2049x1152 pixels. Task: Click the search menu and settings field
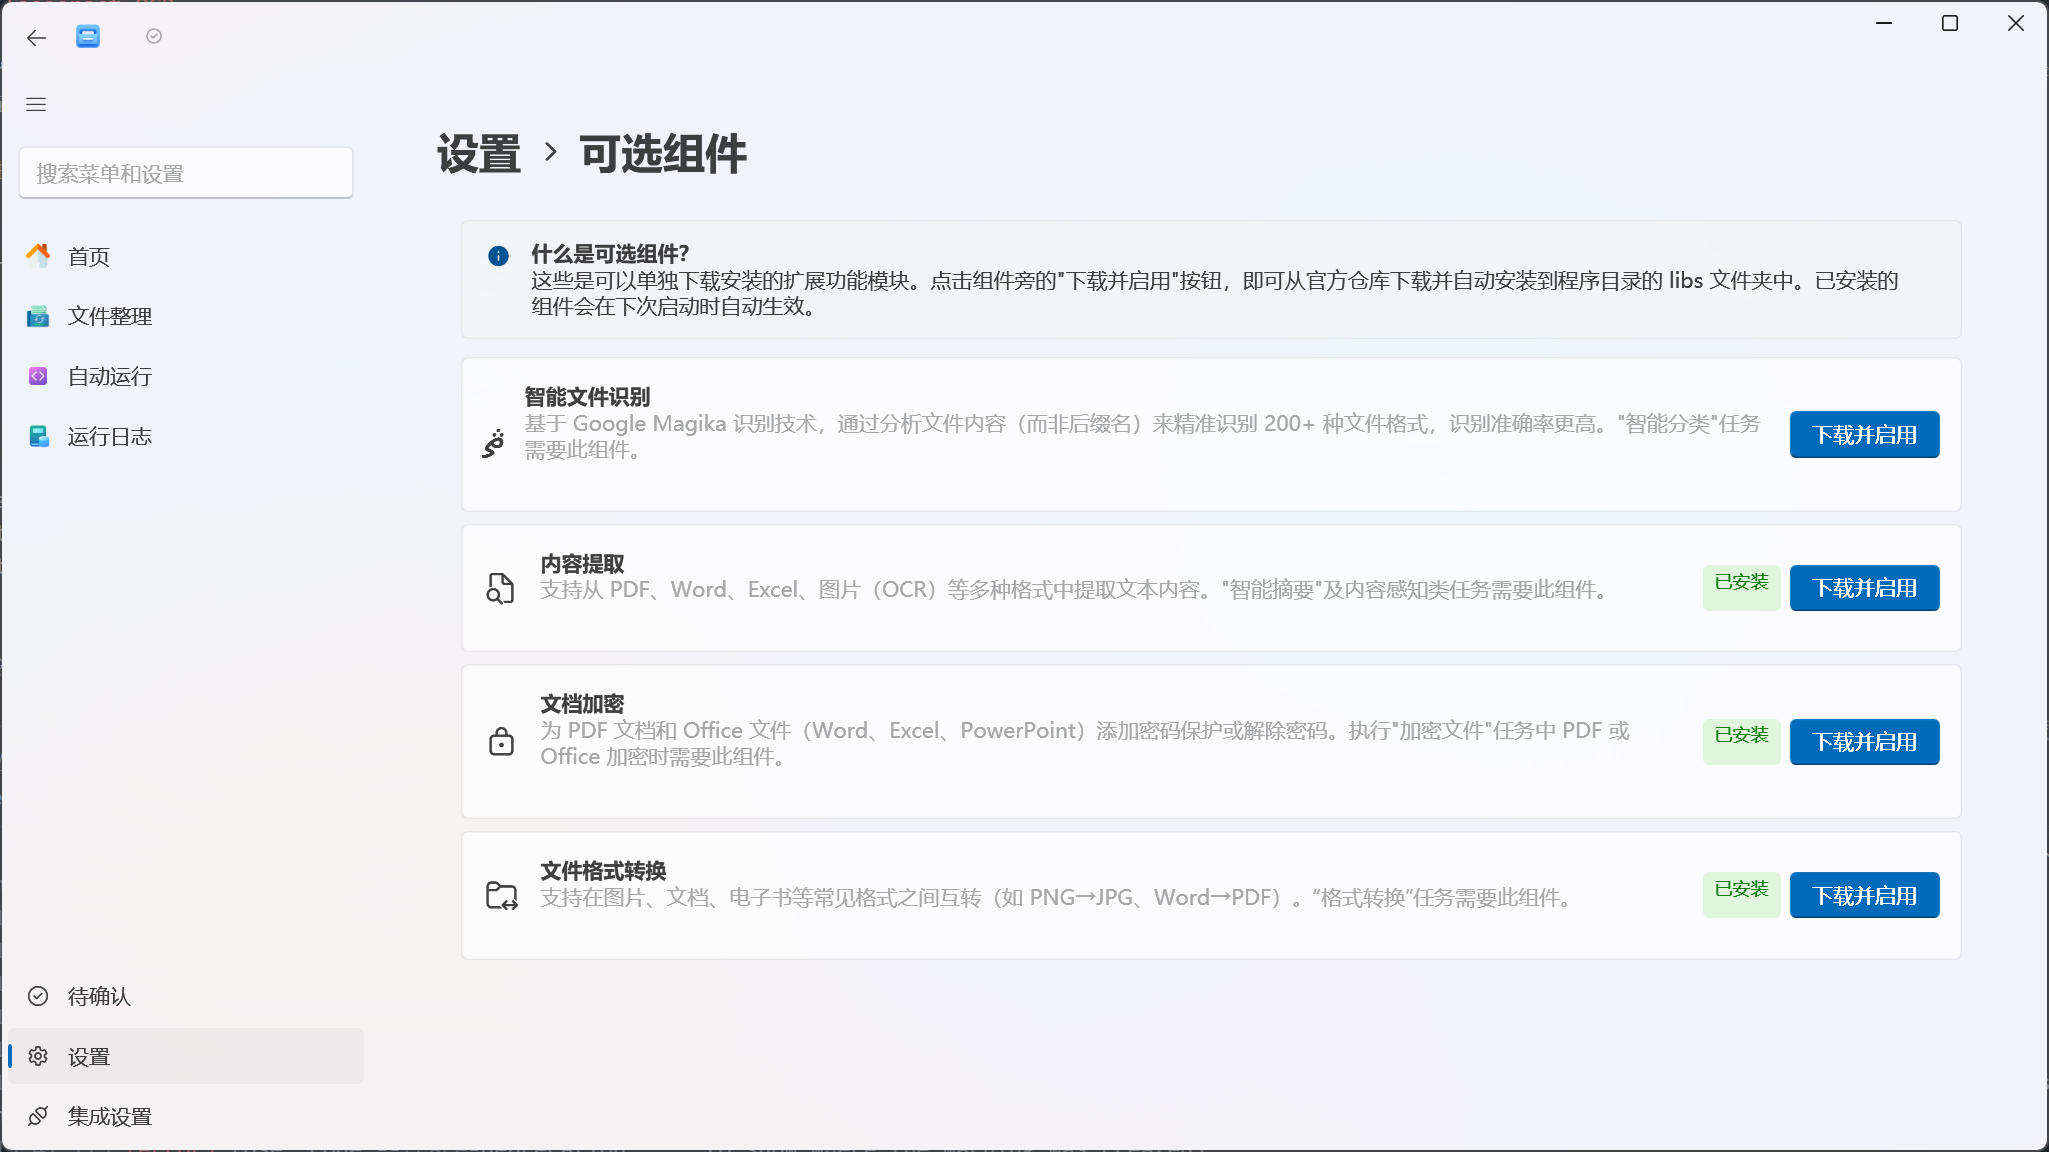click(186, 173)
